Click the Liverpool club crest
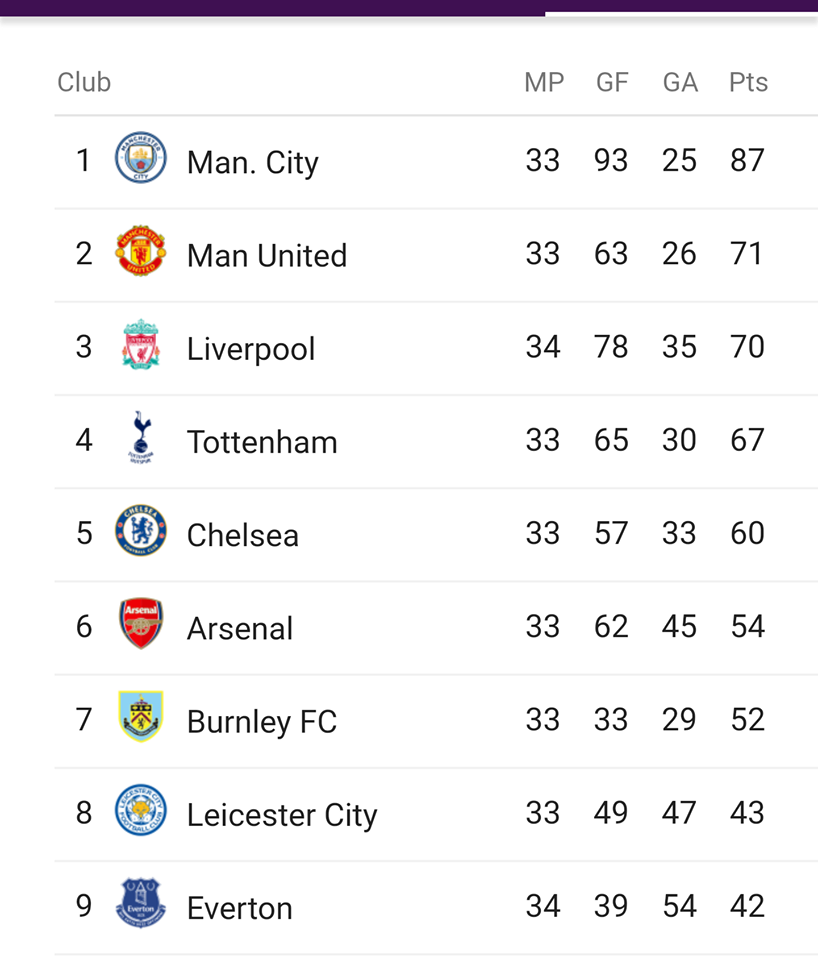This screenshot has height=960, width=818. point(141,344)
